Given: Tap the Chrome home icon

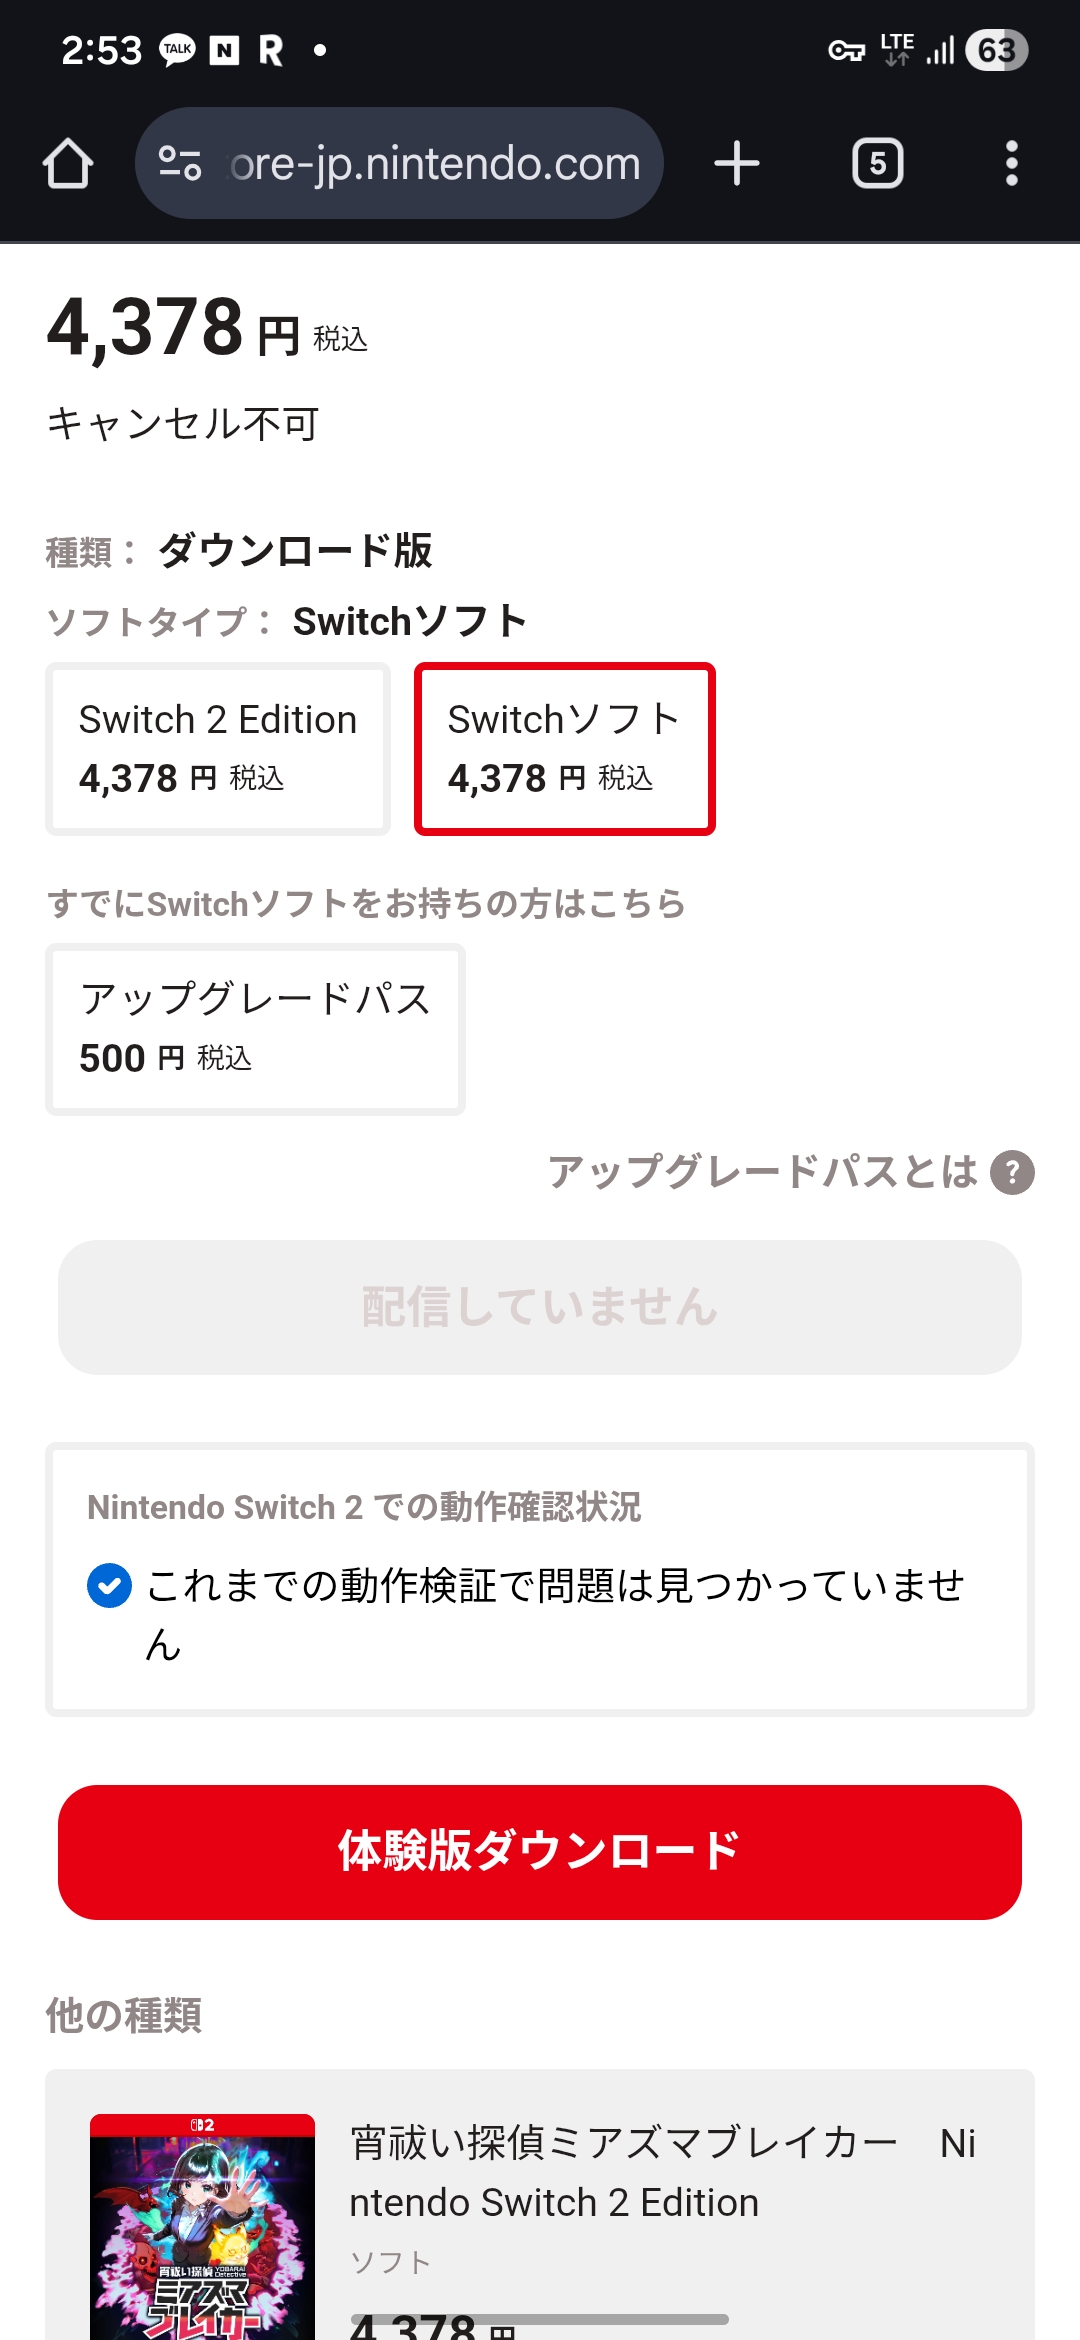Looking at the screenshot, I should coord(68,163).
